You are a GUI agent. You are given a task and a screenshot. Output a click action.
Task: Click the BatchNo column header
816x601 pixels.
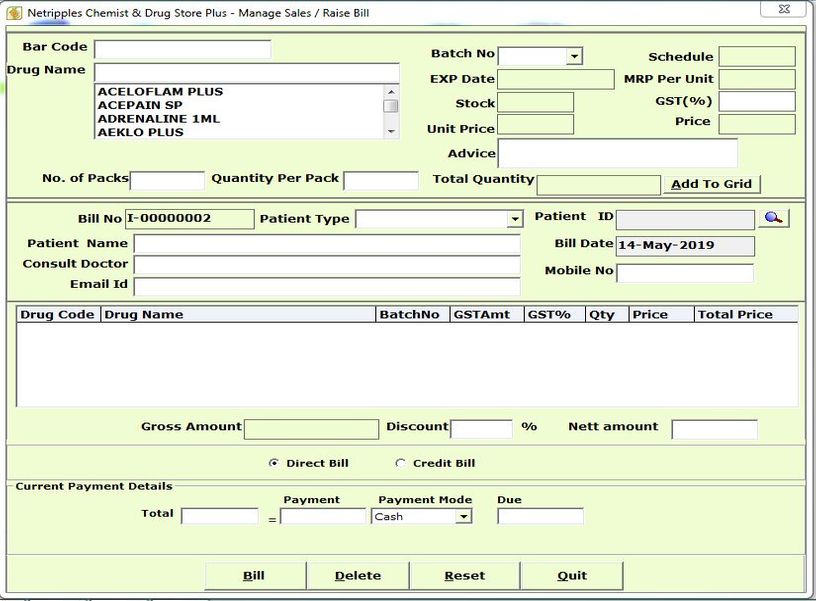coord(413,314)
